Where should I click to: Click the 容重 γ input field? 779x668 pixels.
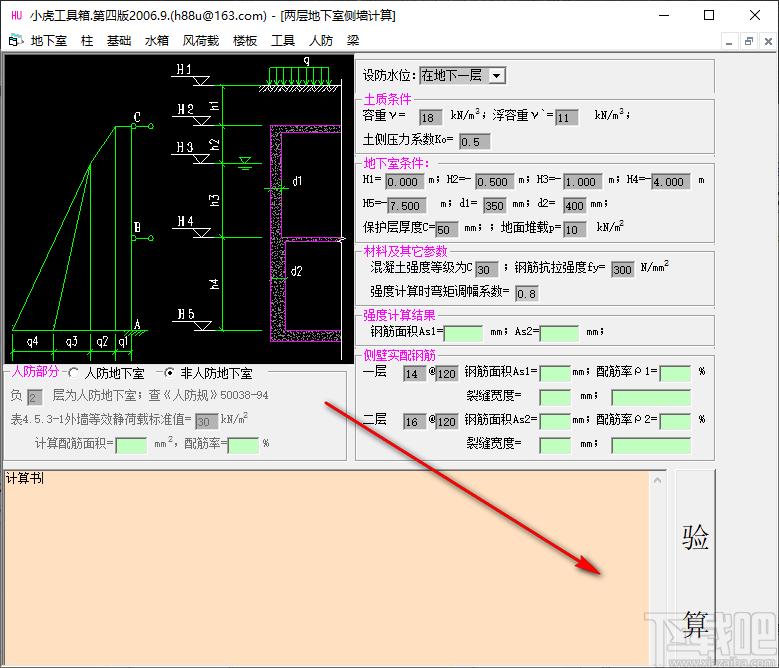tap(430, 118)
